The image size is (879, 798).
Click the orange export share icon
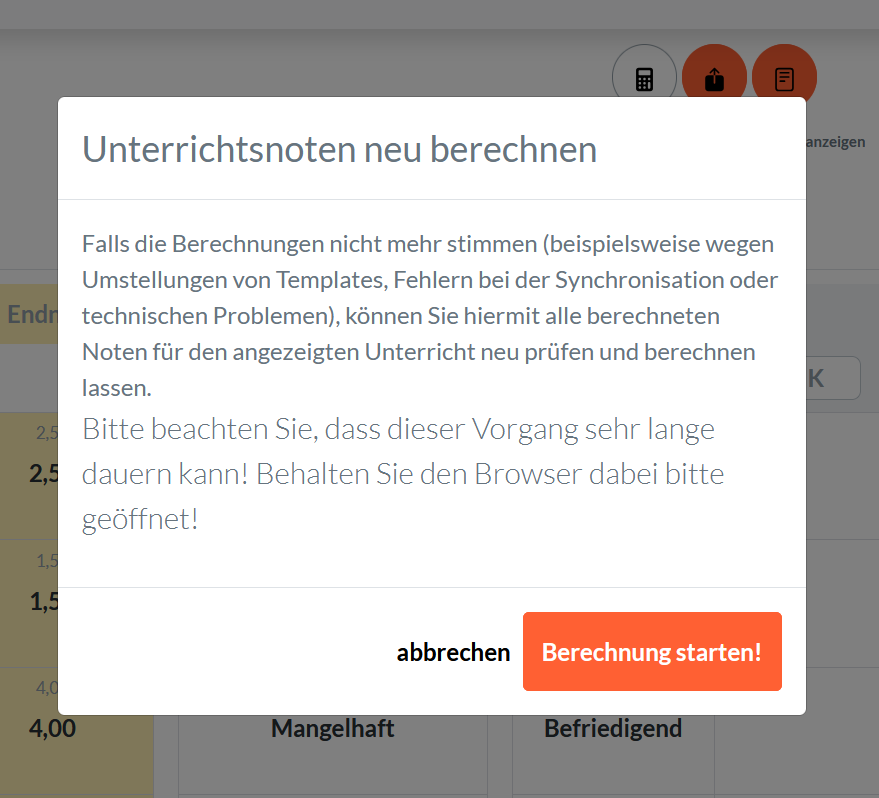click(x=714, y=78)
